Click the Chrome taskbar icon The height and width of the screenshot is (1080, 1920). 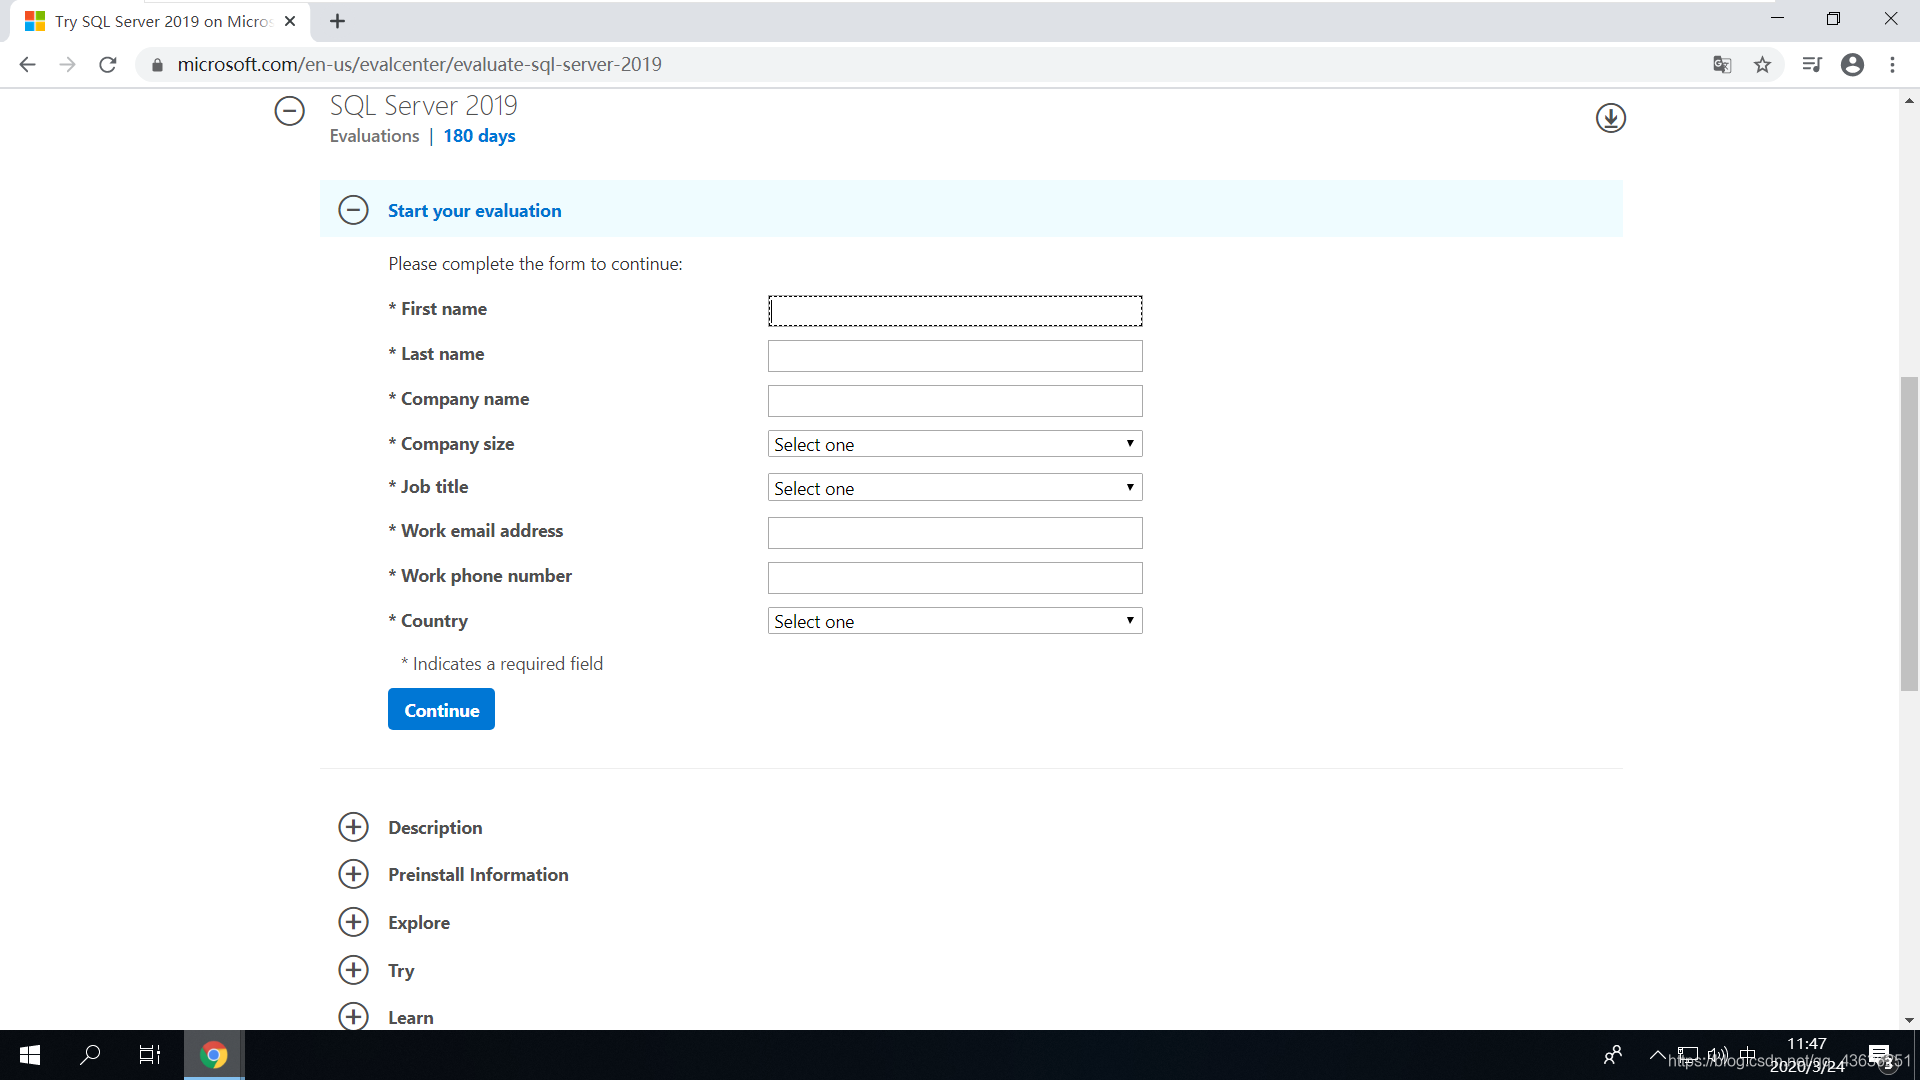(213, 1055)
